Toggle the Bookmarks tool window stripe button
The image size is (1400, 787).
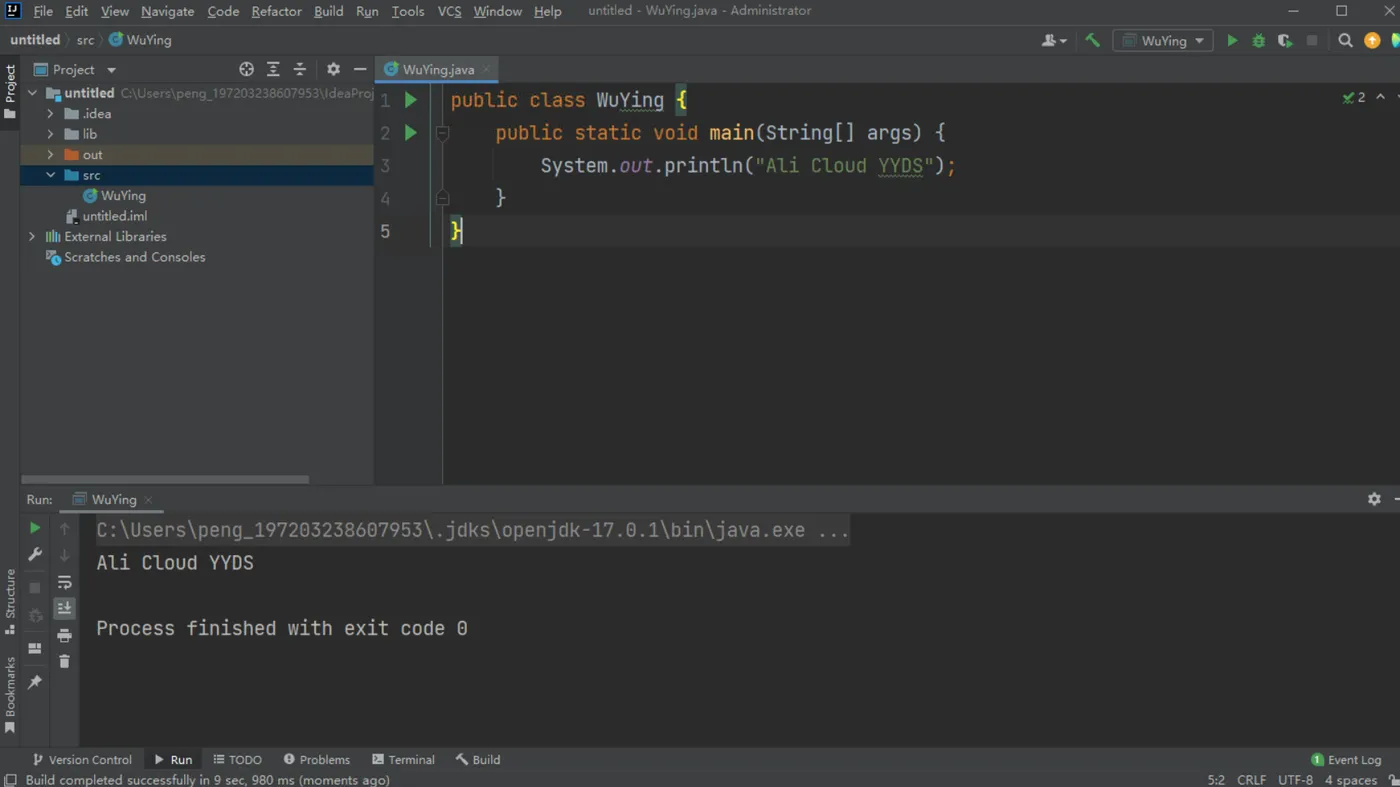click(x=10, y=695)
